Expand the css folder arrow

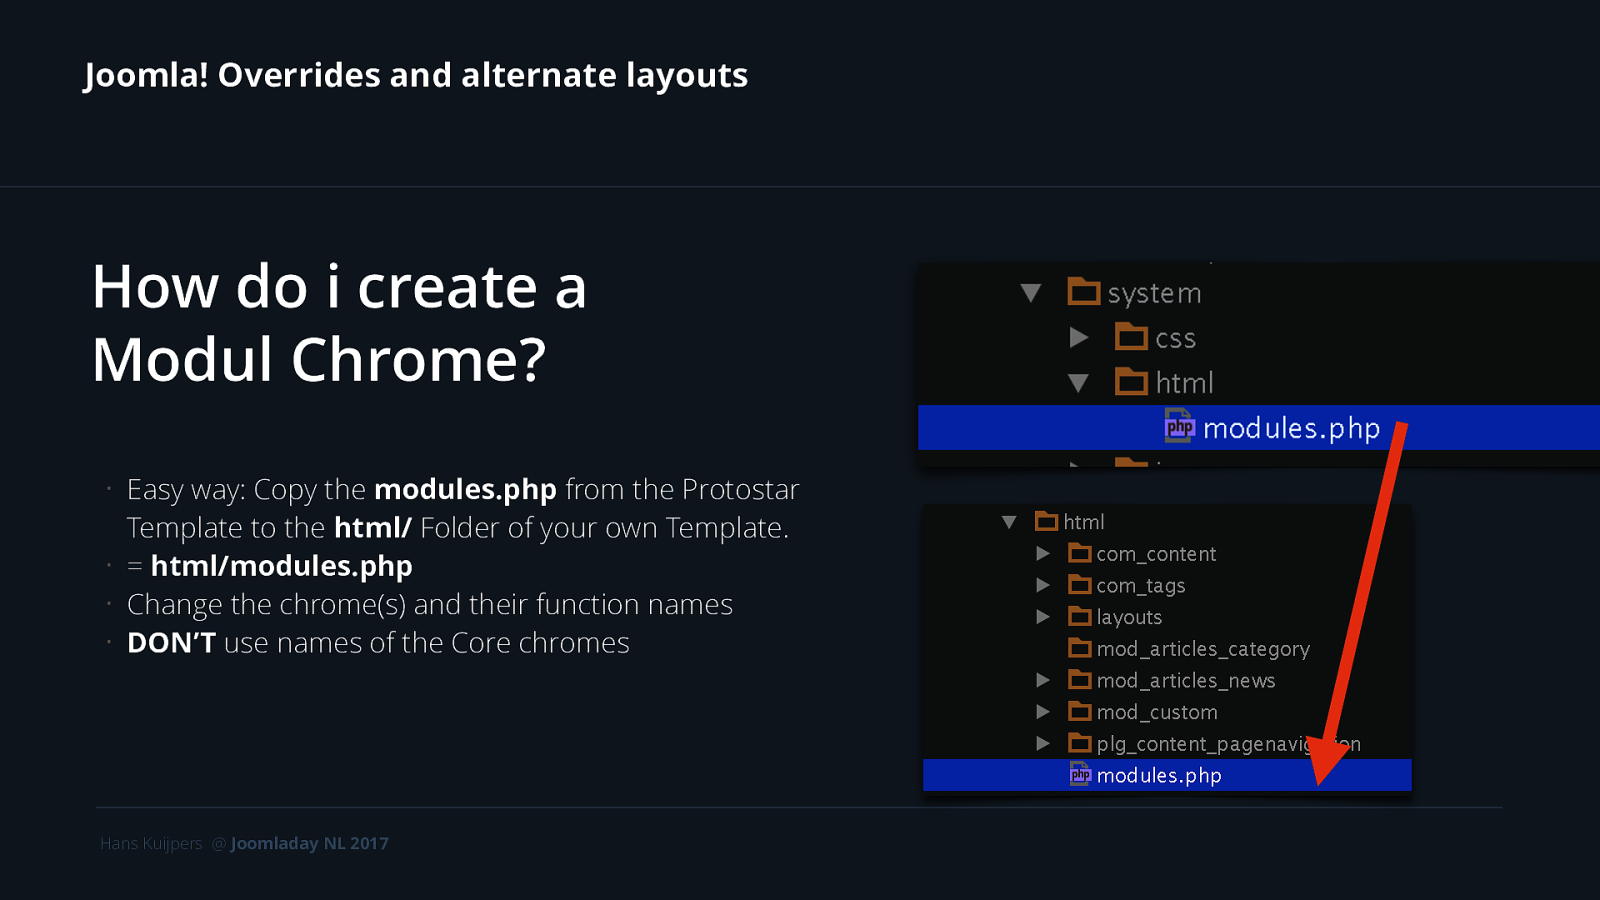click(1079, 338)
